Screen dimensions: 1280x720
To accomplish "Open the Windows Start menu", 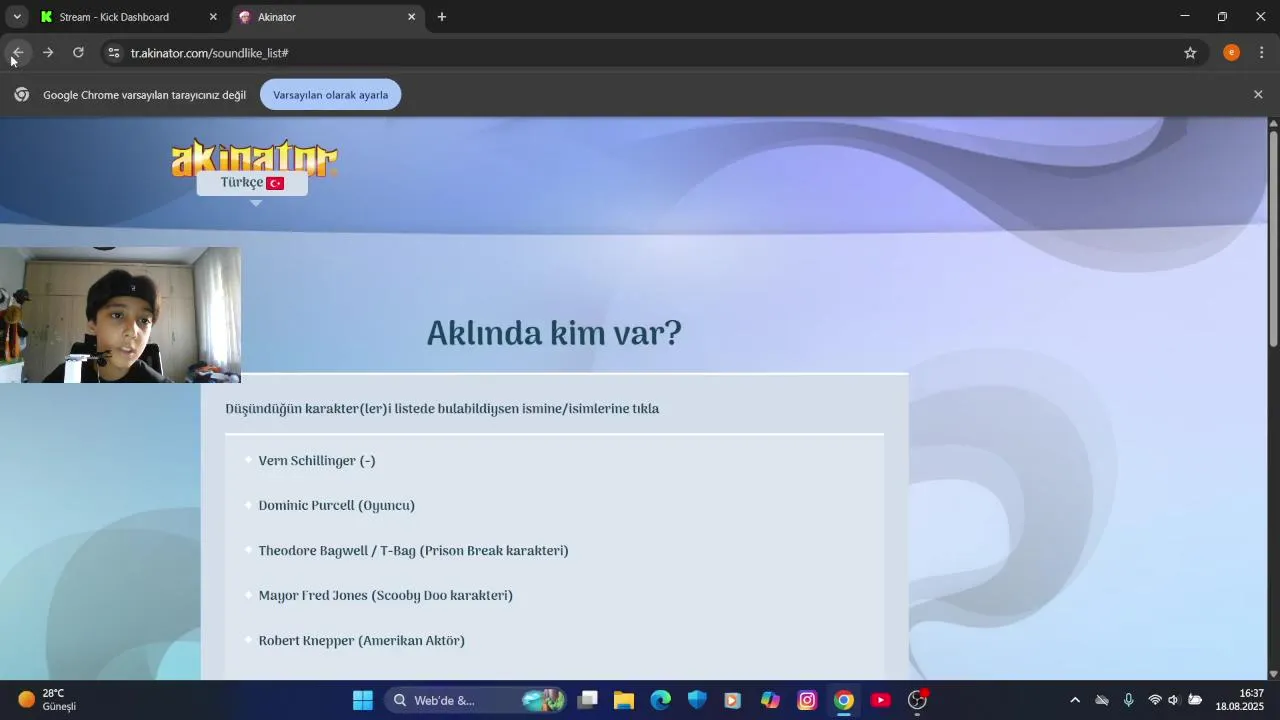I will point(363,700).
